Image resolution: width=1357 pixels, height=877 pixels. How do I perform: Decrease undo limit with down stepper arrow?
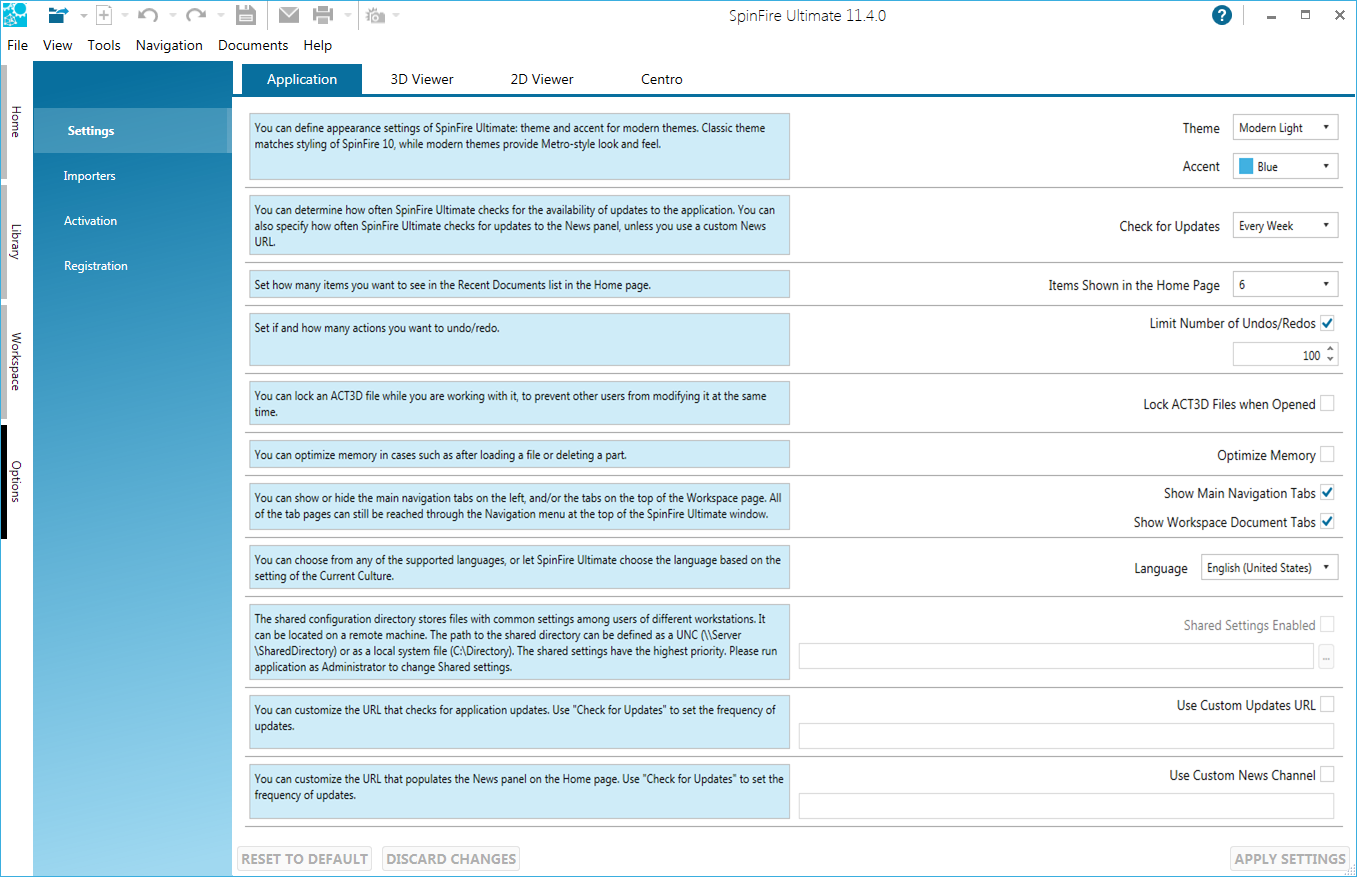[1331, 360]
